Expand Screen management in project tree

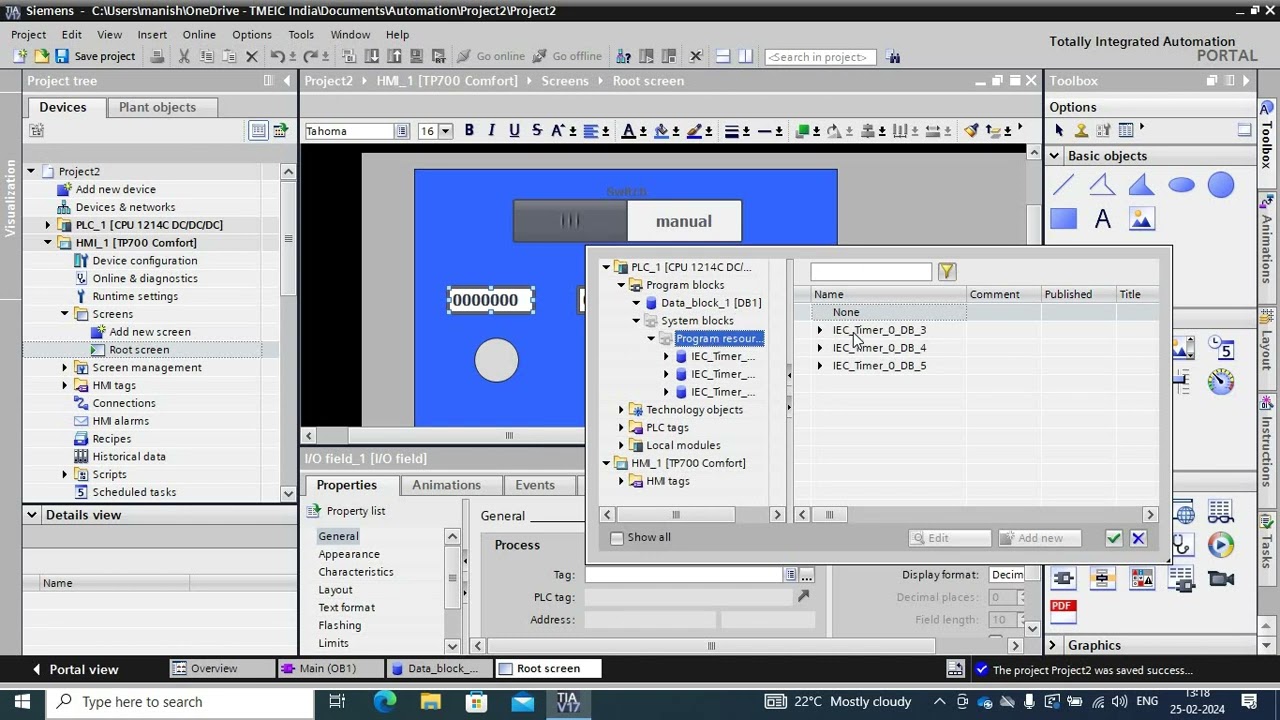[65, 368]
